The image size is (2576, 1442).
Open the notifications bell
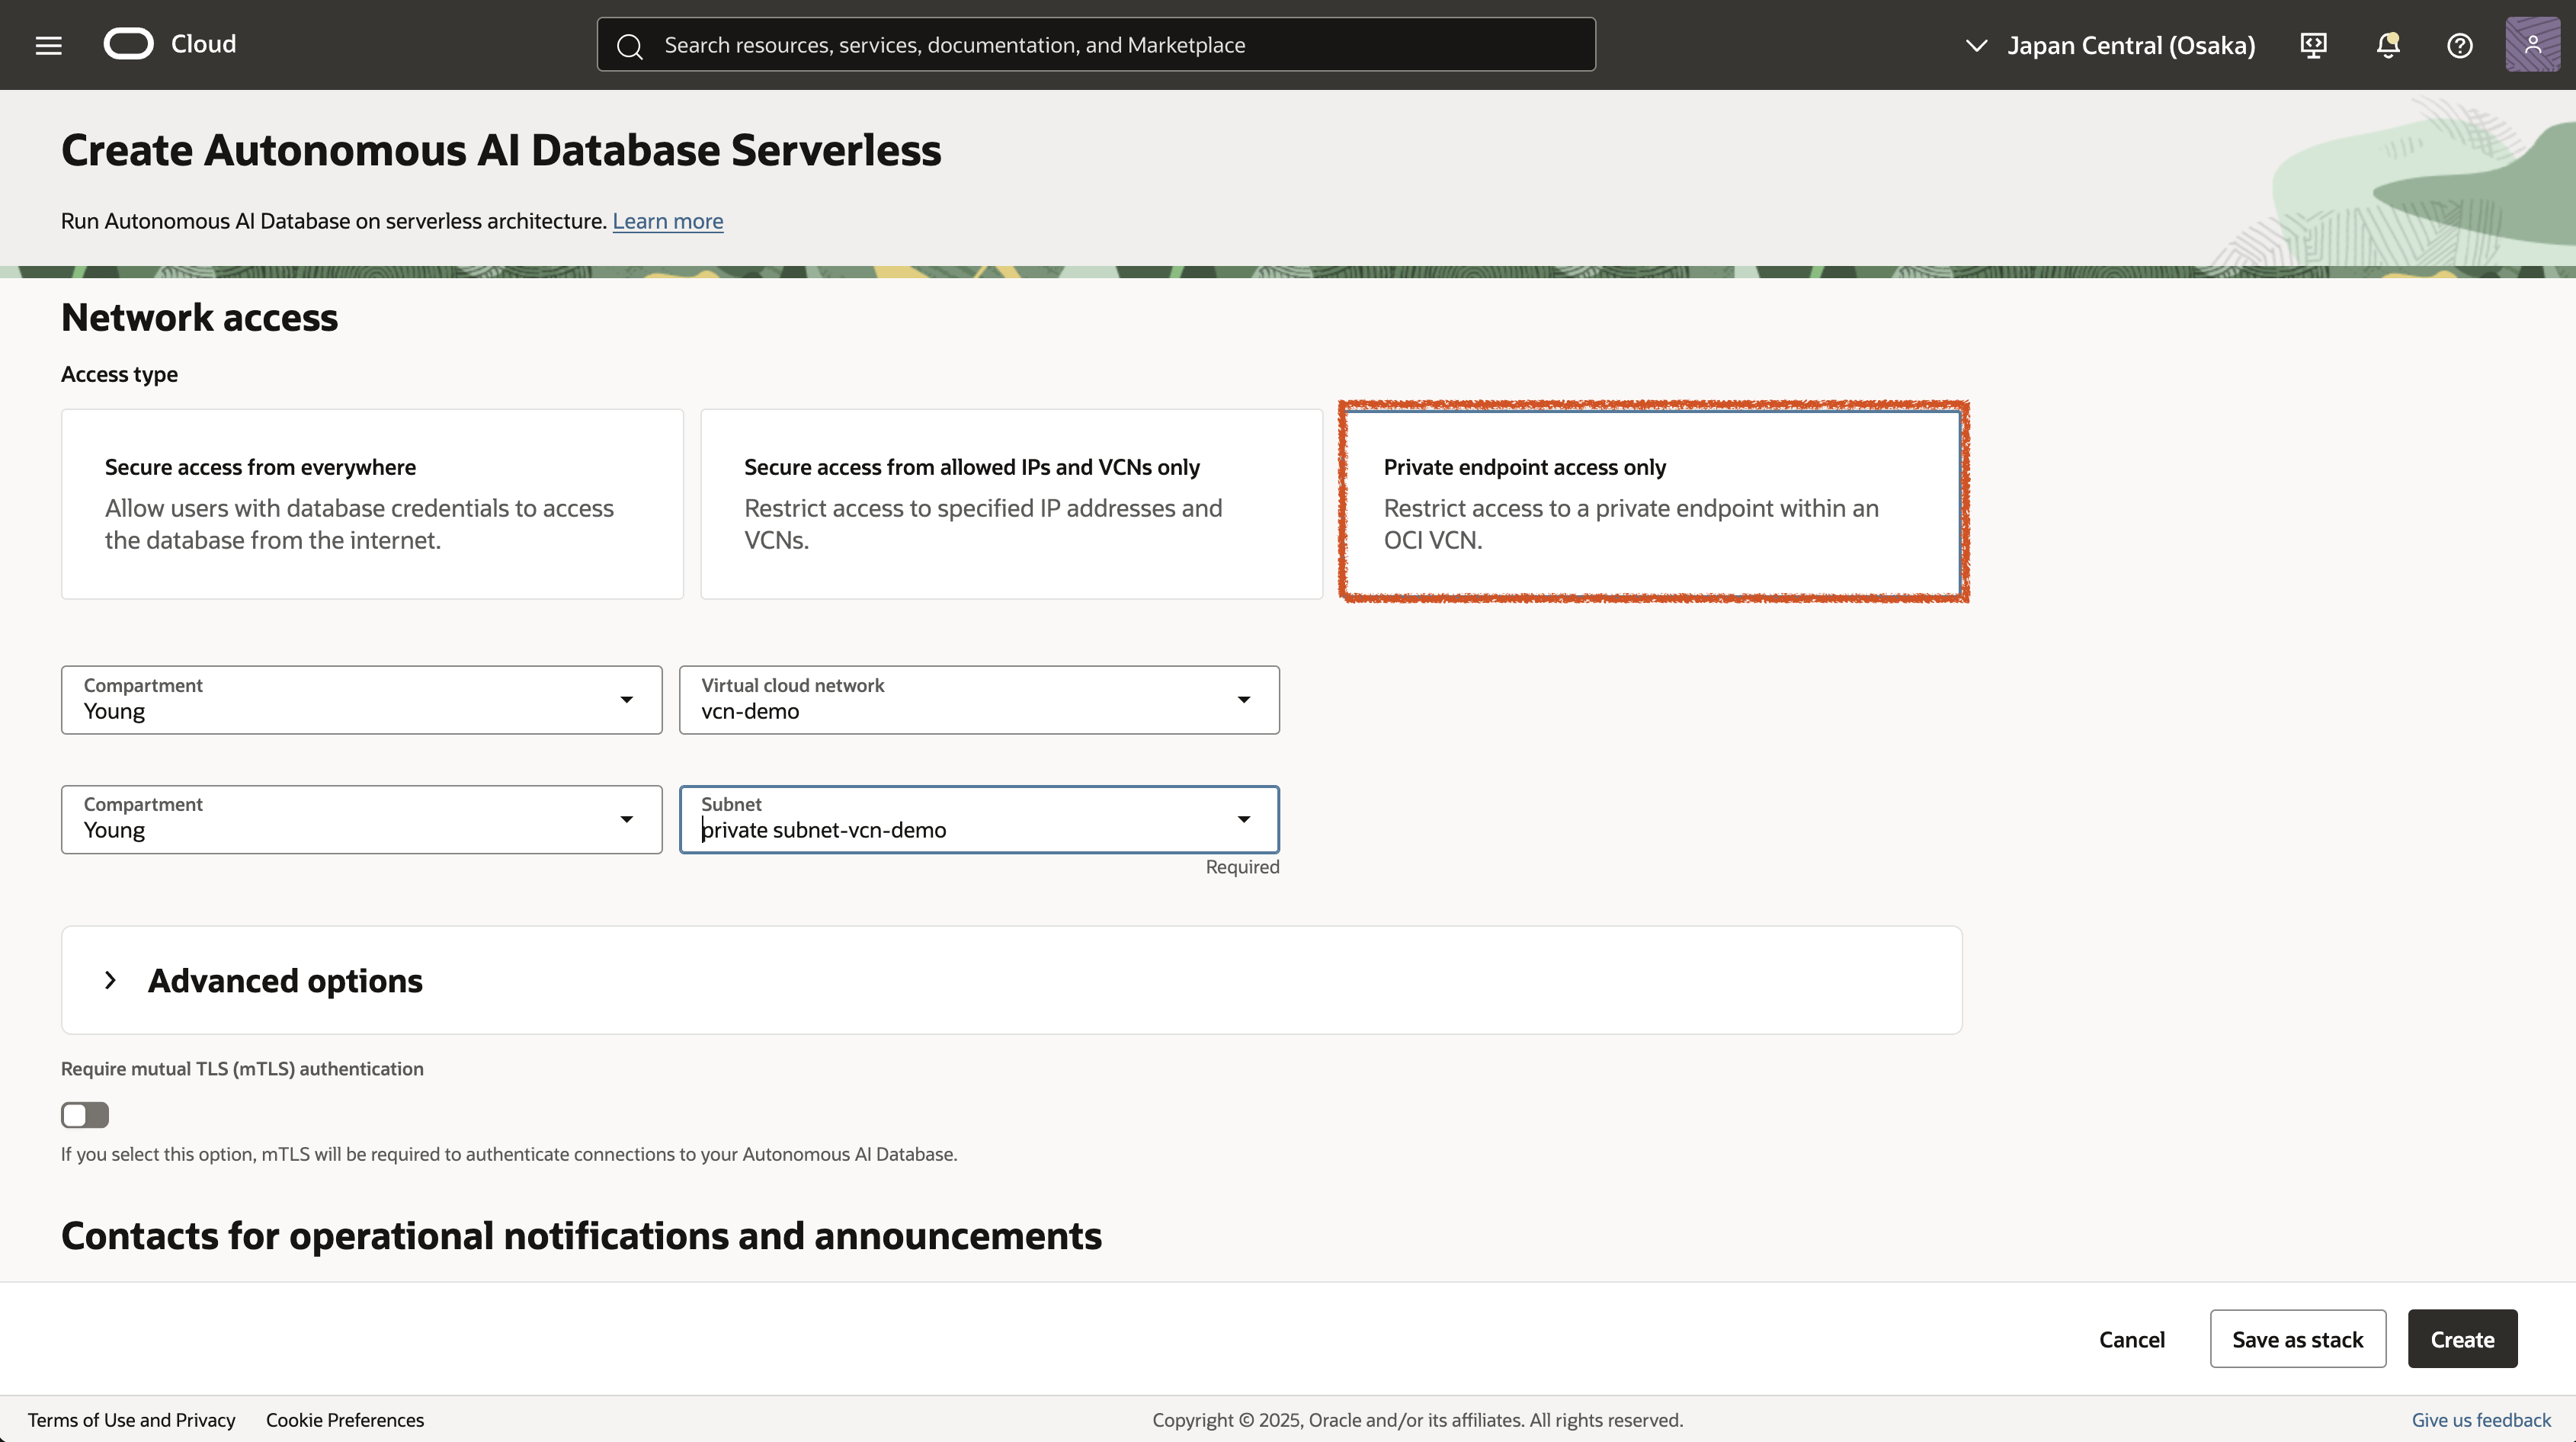(2388, 45)
